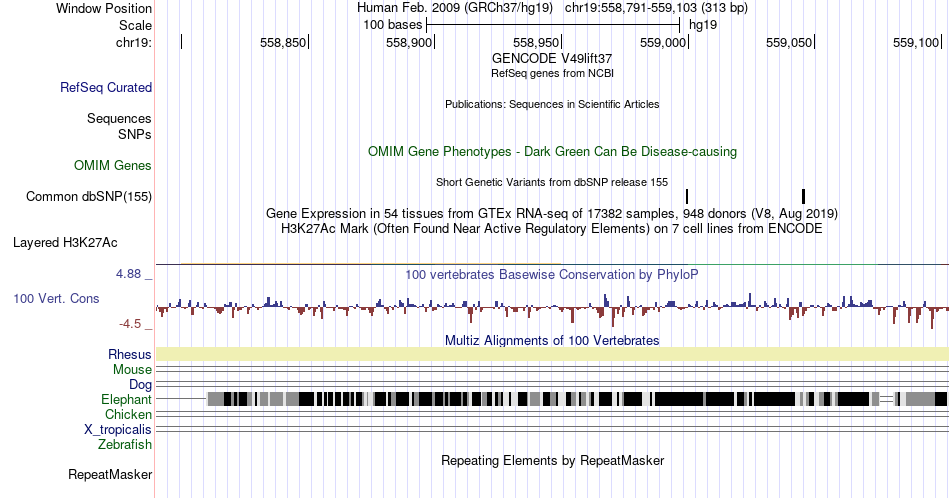Click the Elephant alignment blocks track
Viewport: 950px width, 498px height.
tap(552, 399)
